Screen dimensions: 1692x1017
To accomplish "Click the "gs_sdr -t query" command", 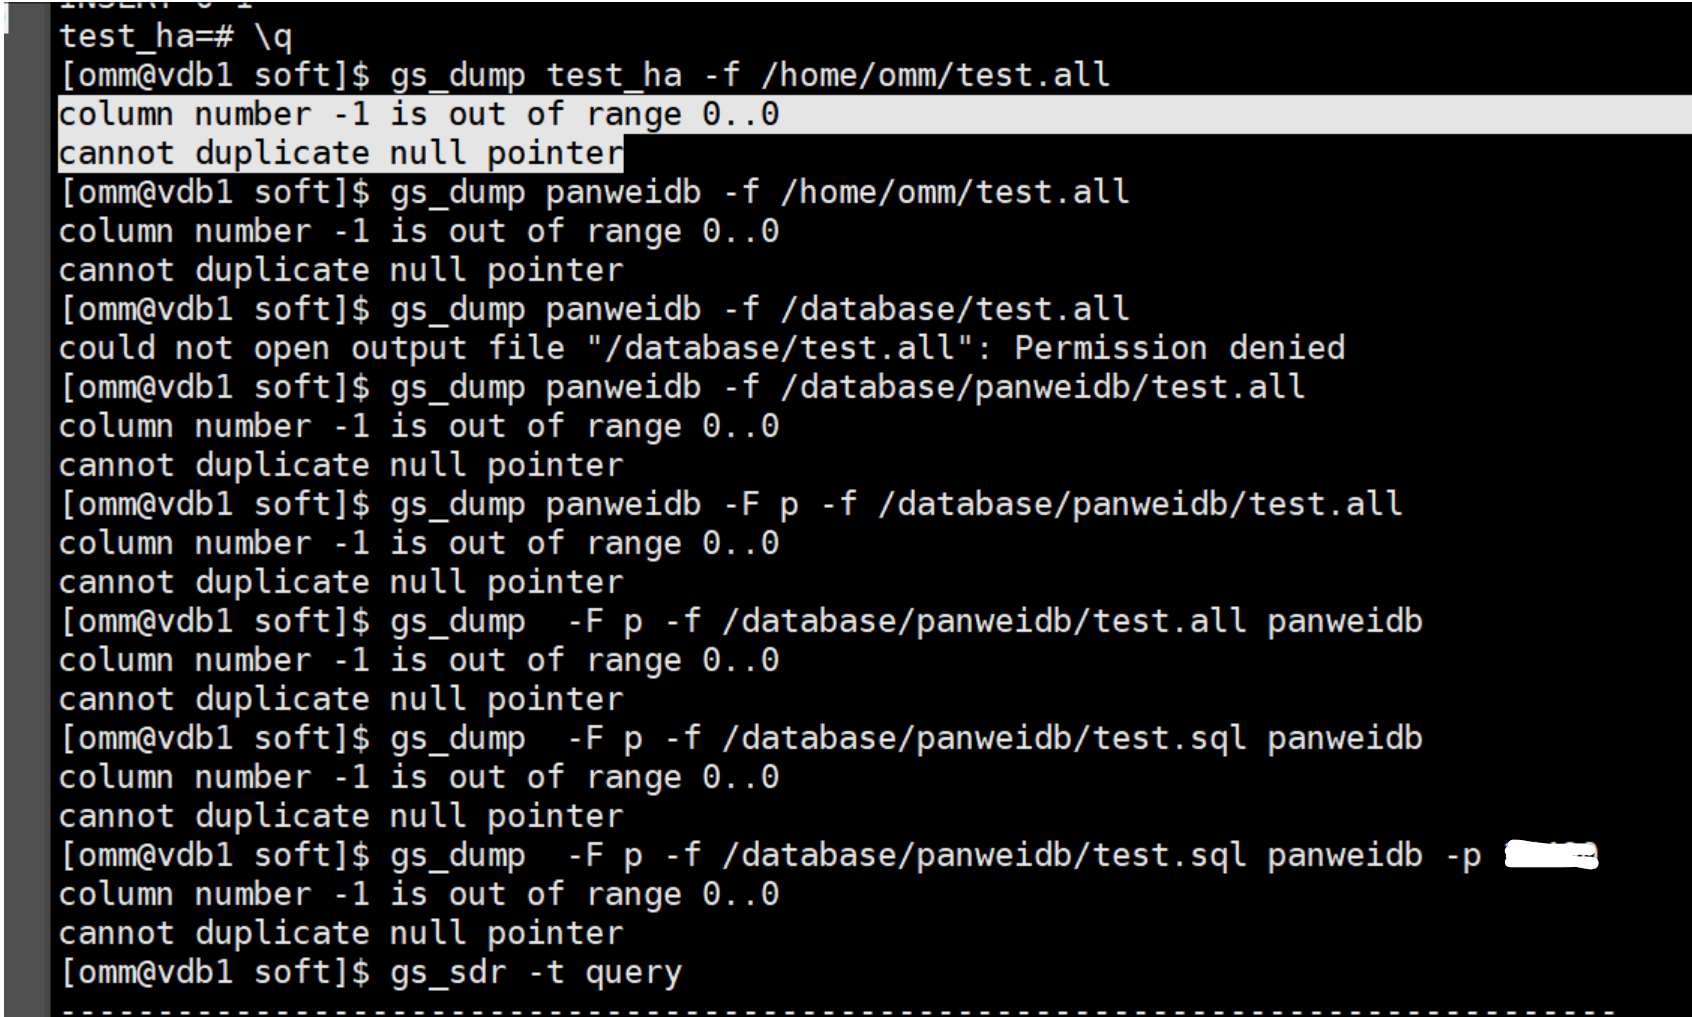I will [536, 972].
